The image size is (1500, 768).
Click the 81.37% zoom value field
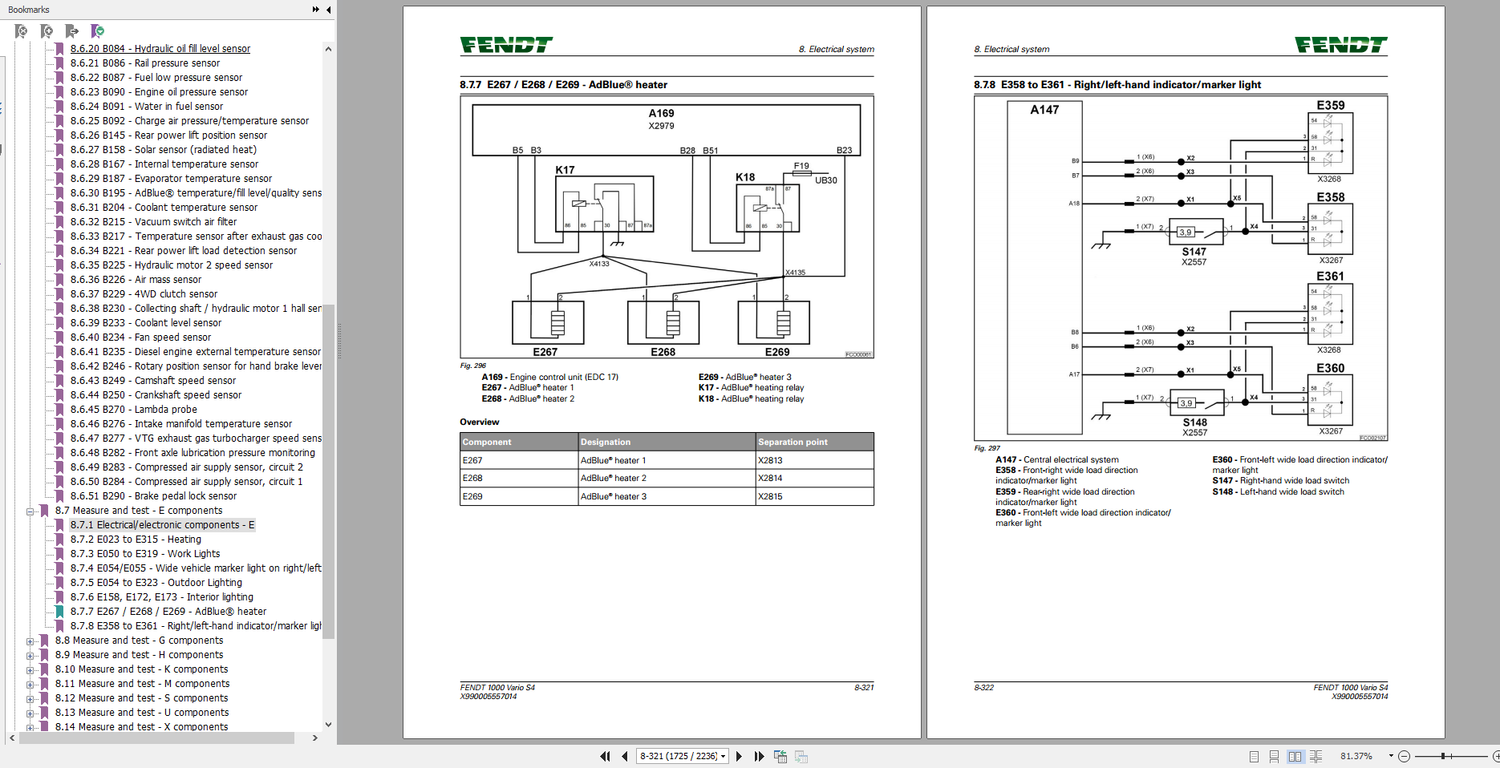point(1356,756)
